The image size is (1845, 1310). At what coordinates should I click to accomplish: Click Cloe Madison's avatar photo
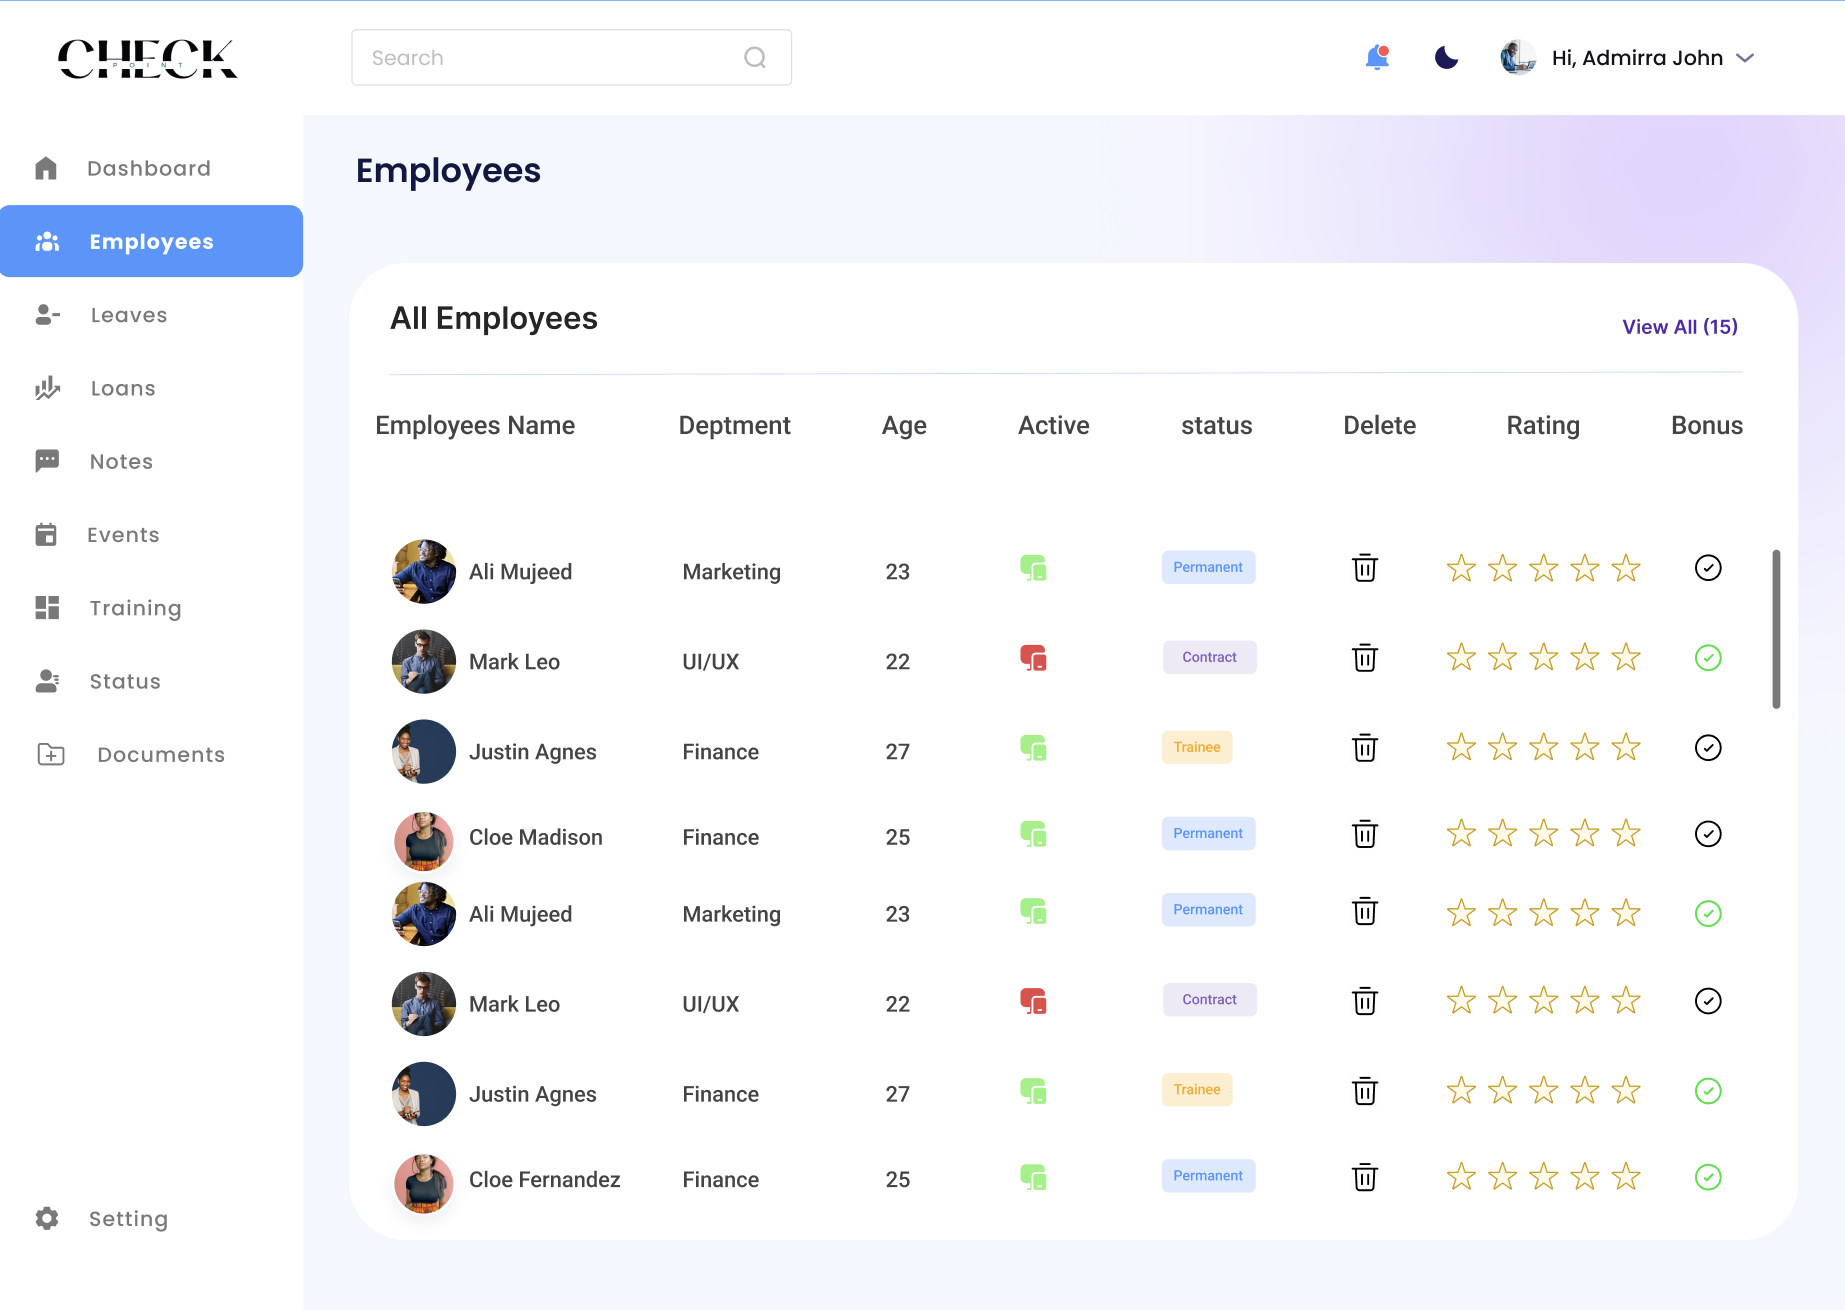pos(424,840)
